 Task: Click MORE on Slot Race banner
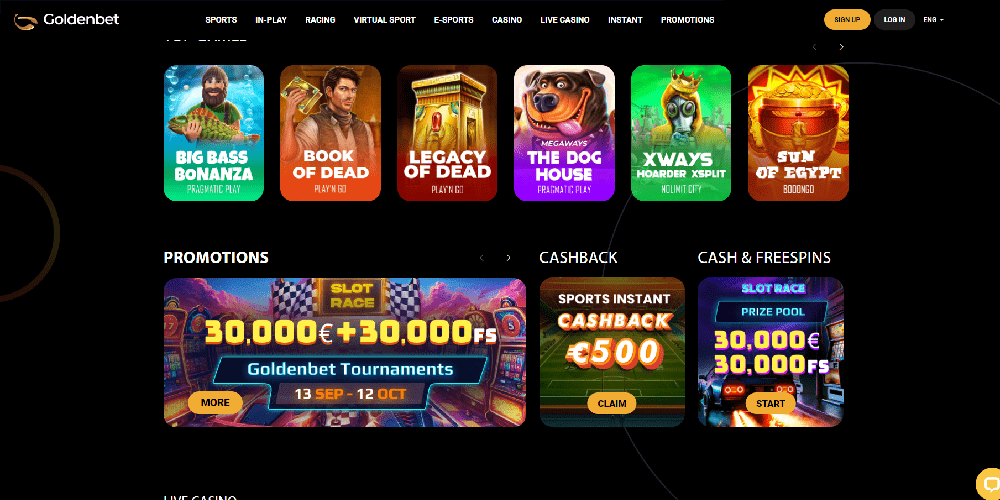pos(215,402)
